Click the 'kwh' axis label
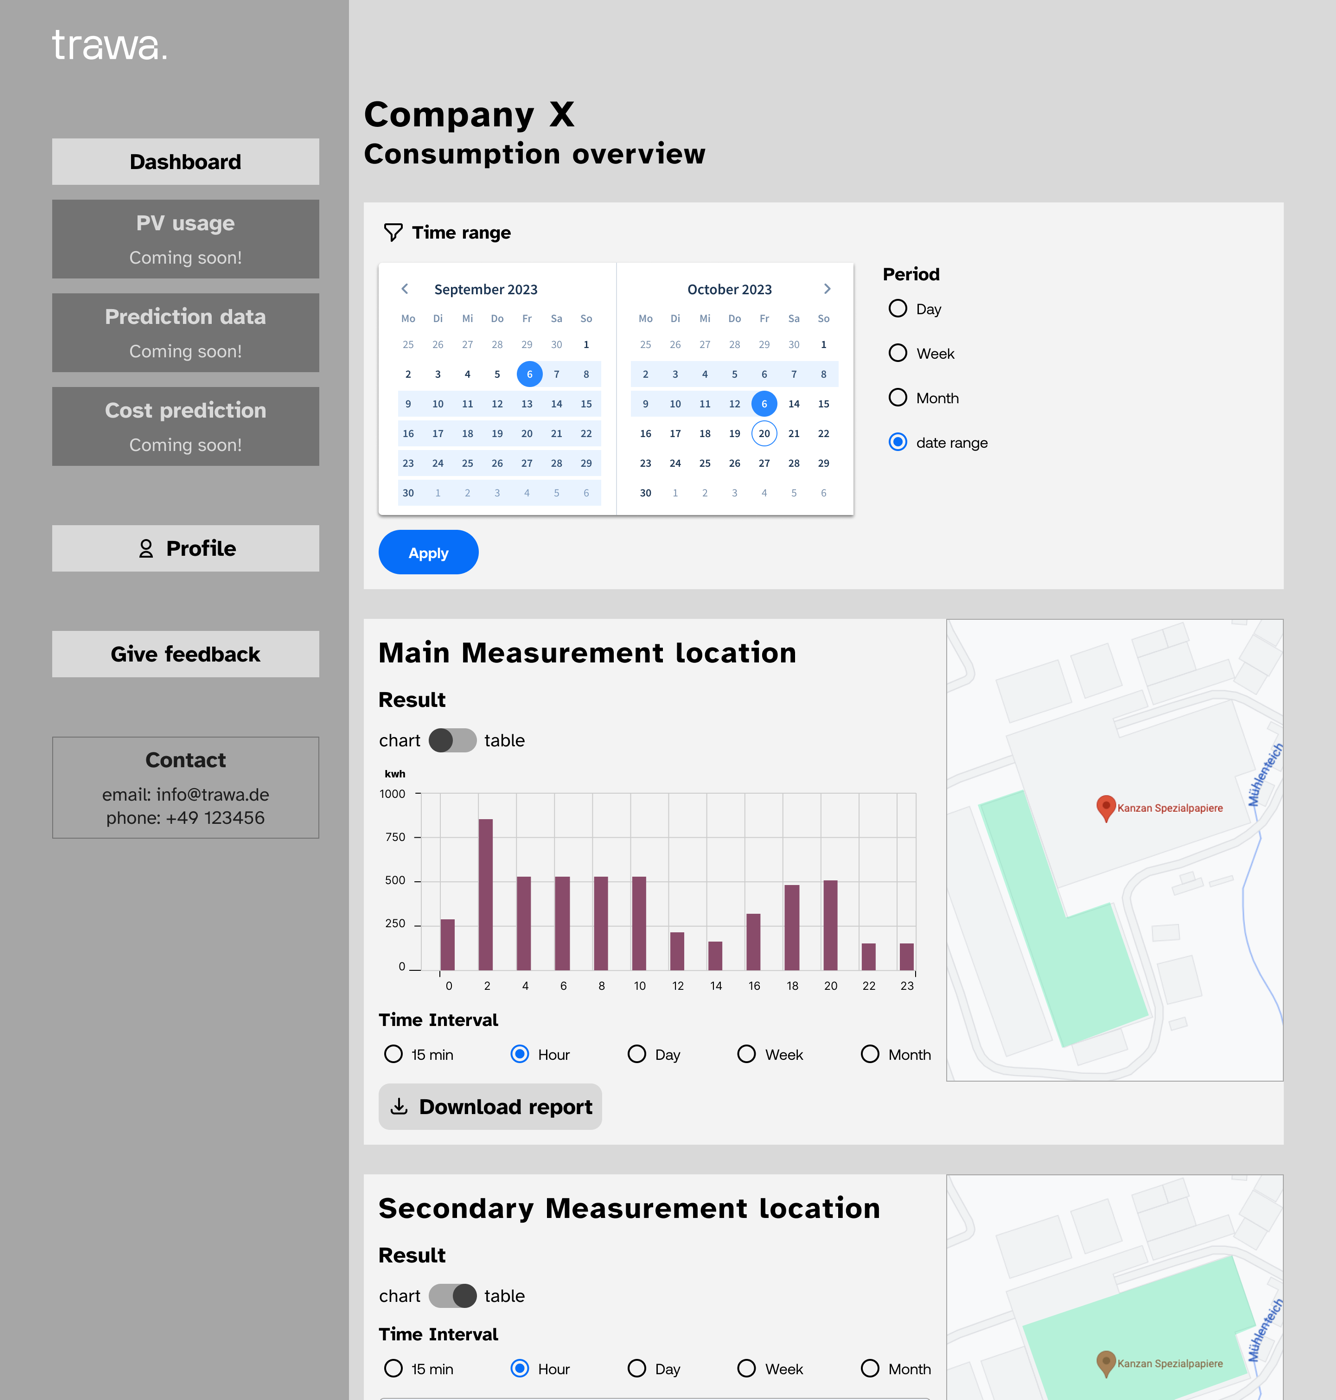1336x1400 pixels. pyautogui.click(x=395, y=774)
